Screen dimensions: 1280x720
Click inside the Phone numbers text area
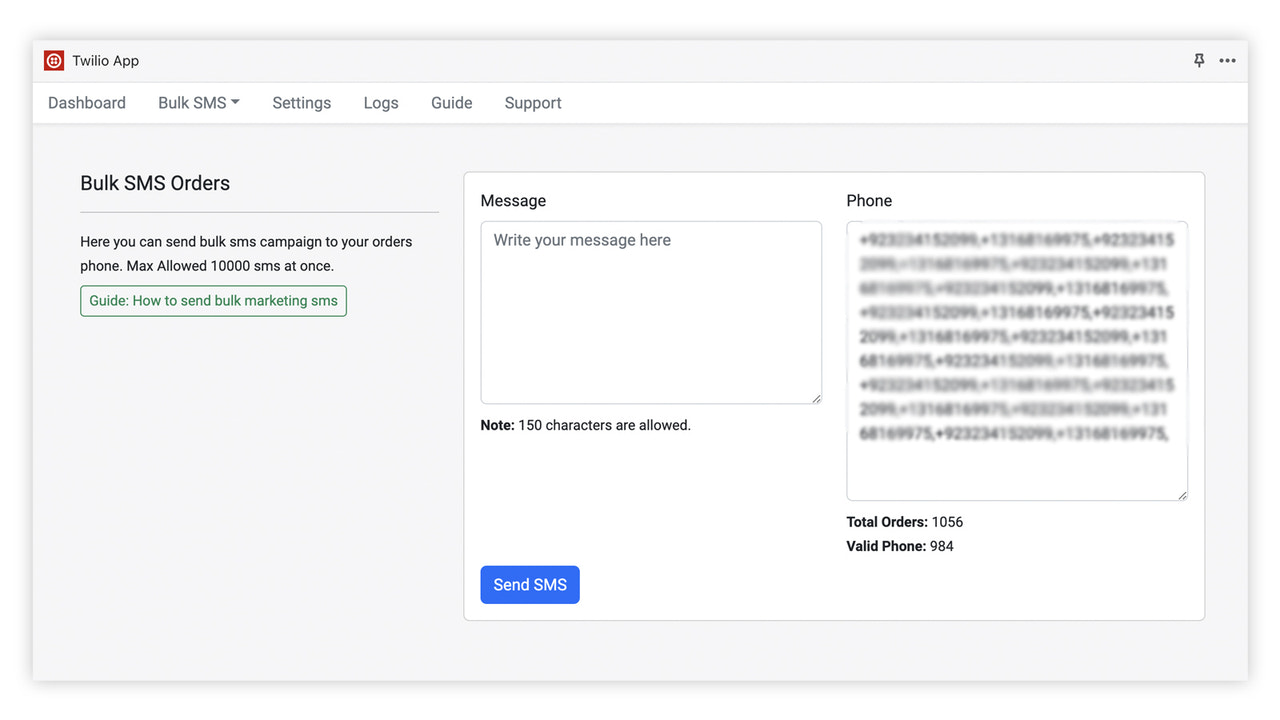[x=1017, y=361]
